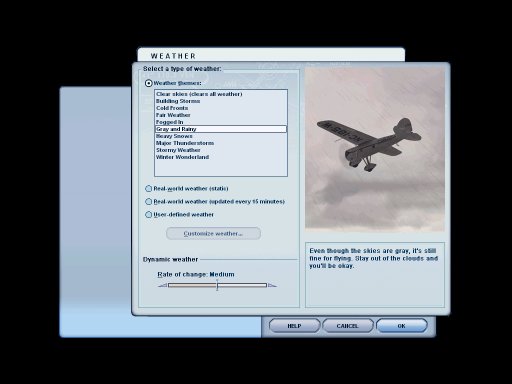This screenshot has width=512, height=384.
Task: Click the slider's right increase arrow
Action: coord(272,285)
